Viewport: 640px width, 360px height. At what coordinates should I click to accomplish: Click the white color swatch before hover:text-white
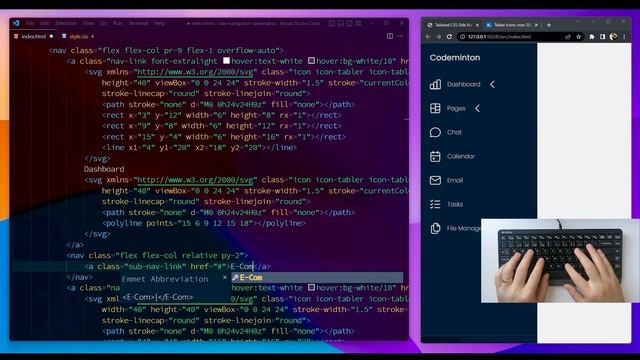(227, 61)
